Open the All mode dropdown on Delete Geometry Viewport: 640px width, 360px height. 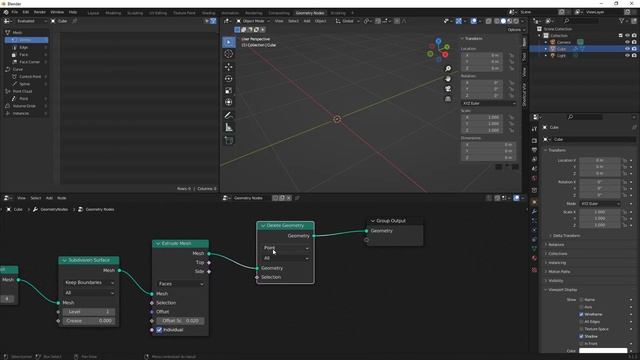click(x=285, y=258)
